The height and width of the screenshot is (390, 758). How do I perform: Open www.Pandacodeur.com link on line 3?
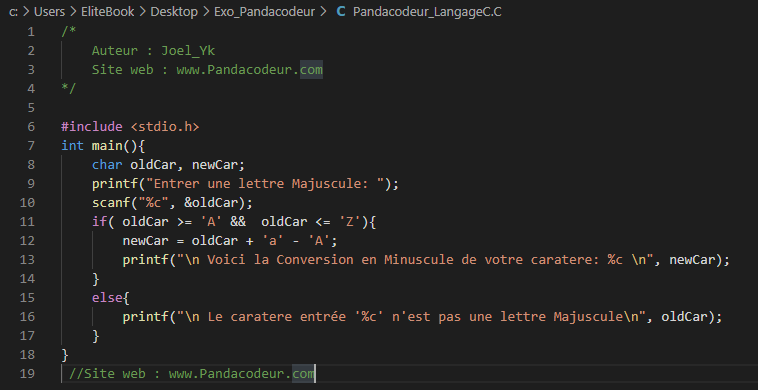click(x=249, y=70)
